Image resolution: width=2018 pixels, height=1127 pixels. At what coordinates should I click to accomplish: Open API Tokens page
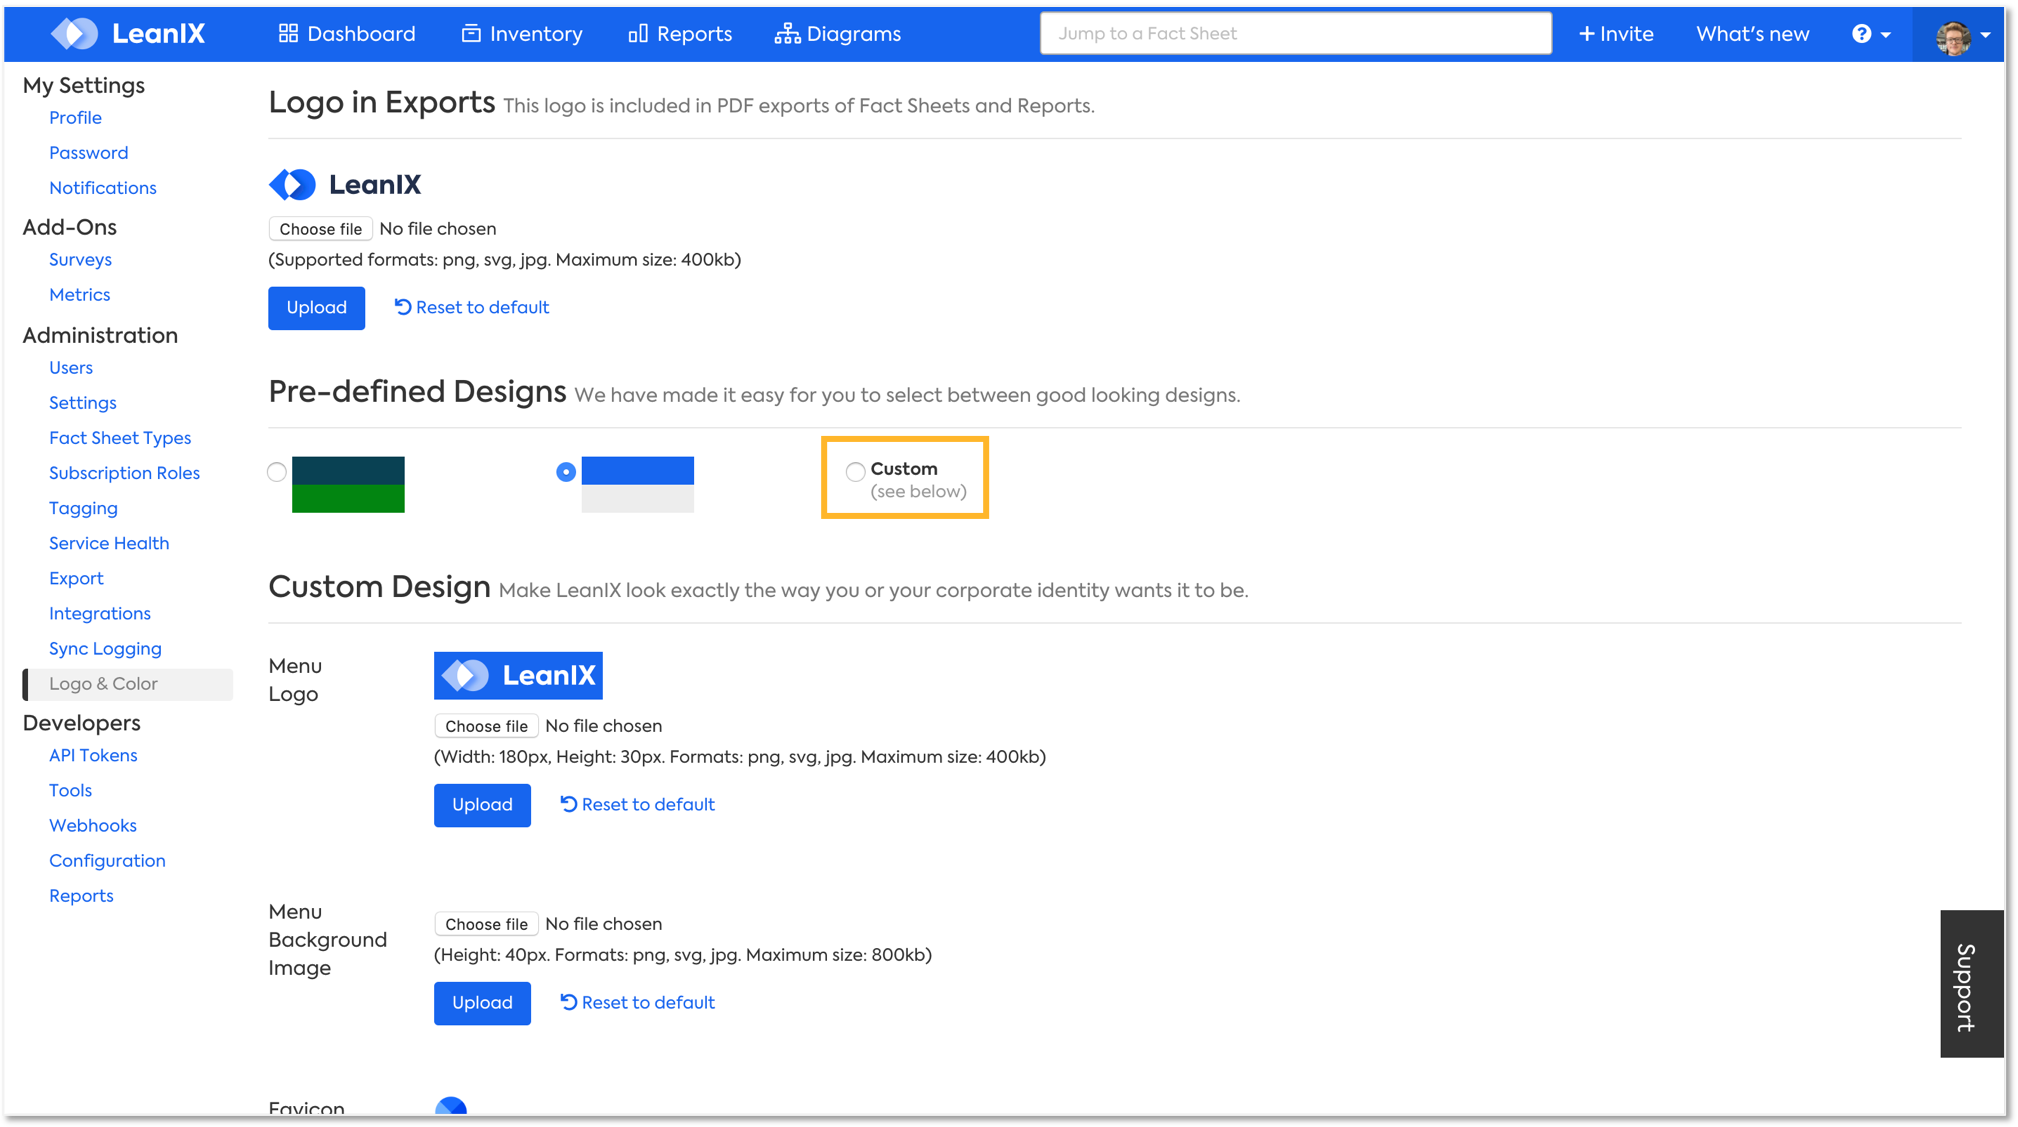pos(93,755)
